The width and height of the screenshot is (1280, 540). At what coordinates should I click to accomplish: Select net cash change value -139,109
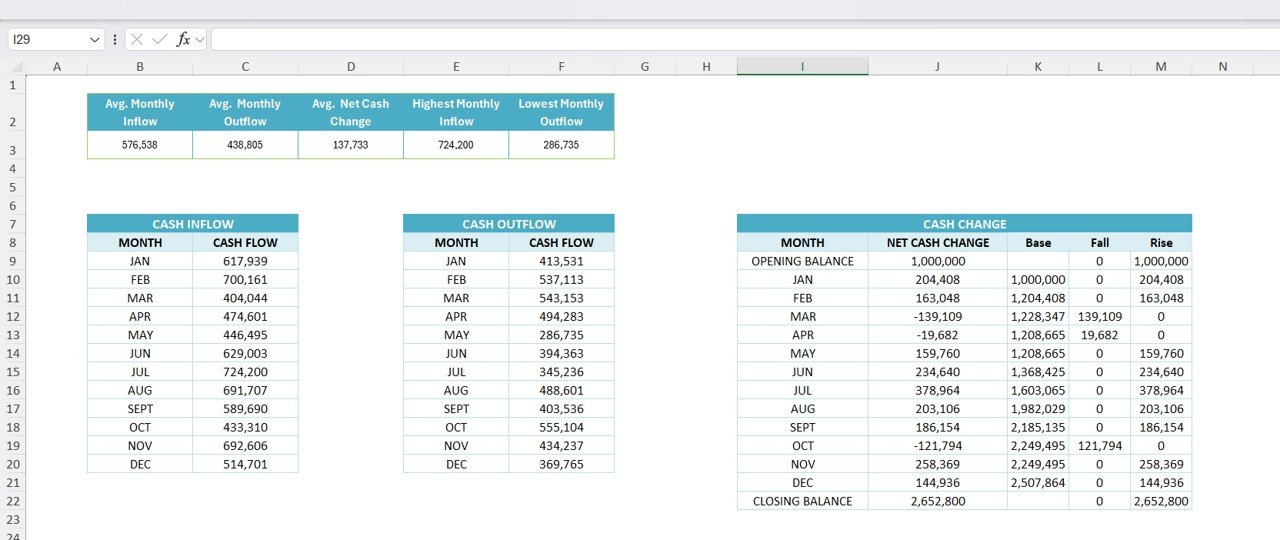[x=937, y=316]
